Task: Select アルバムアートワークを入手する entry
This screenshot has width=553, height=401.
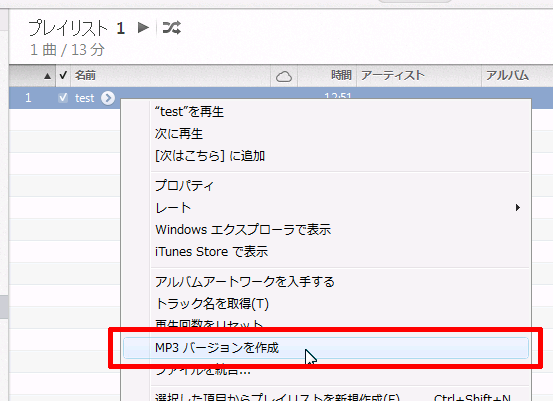Action: pyautogui.click(x=245, y=281)
